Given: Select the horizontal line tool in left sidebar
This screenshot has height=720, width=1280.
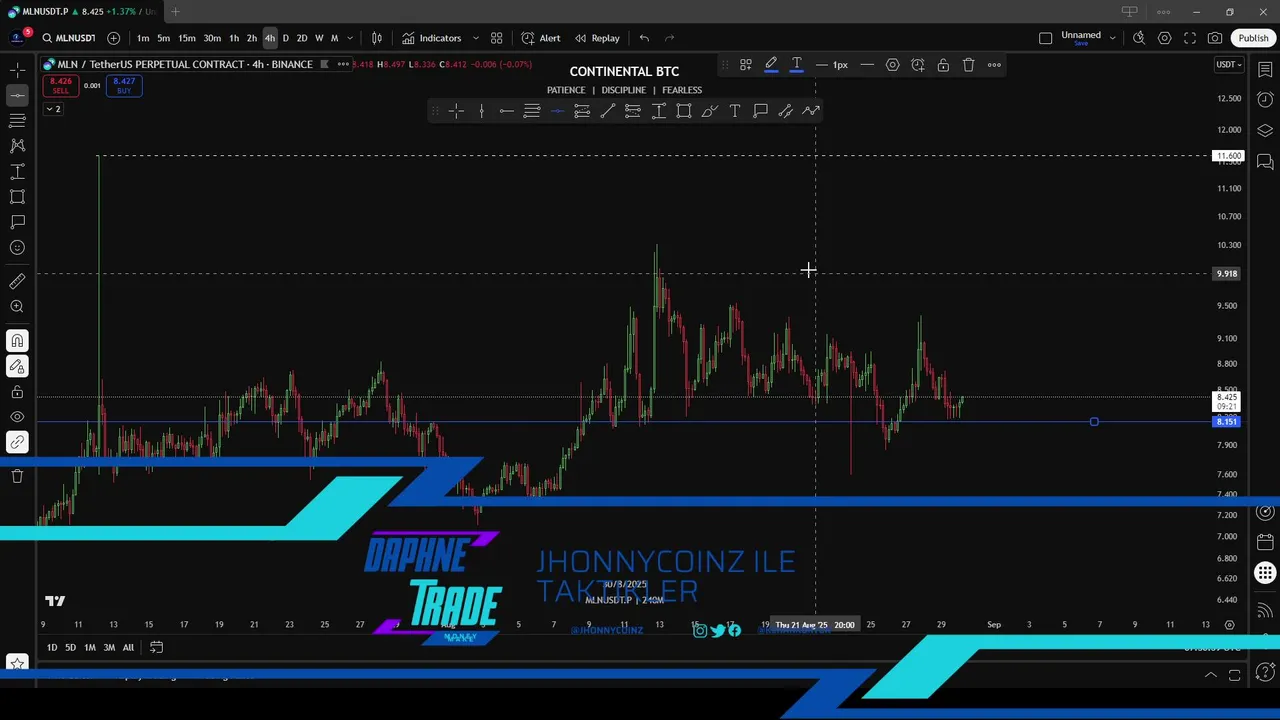Looking at the screenshot, I should [17, 96].
